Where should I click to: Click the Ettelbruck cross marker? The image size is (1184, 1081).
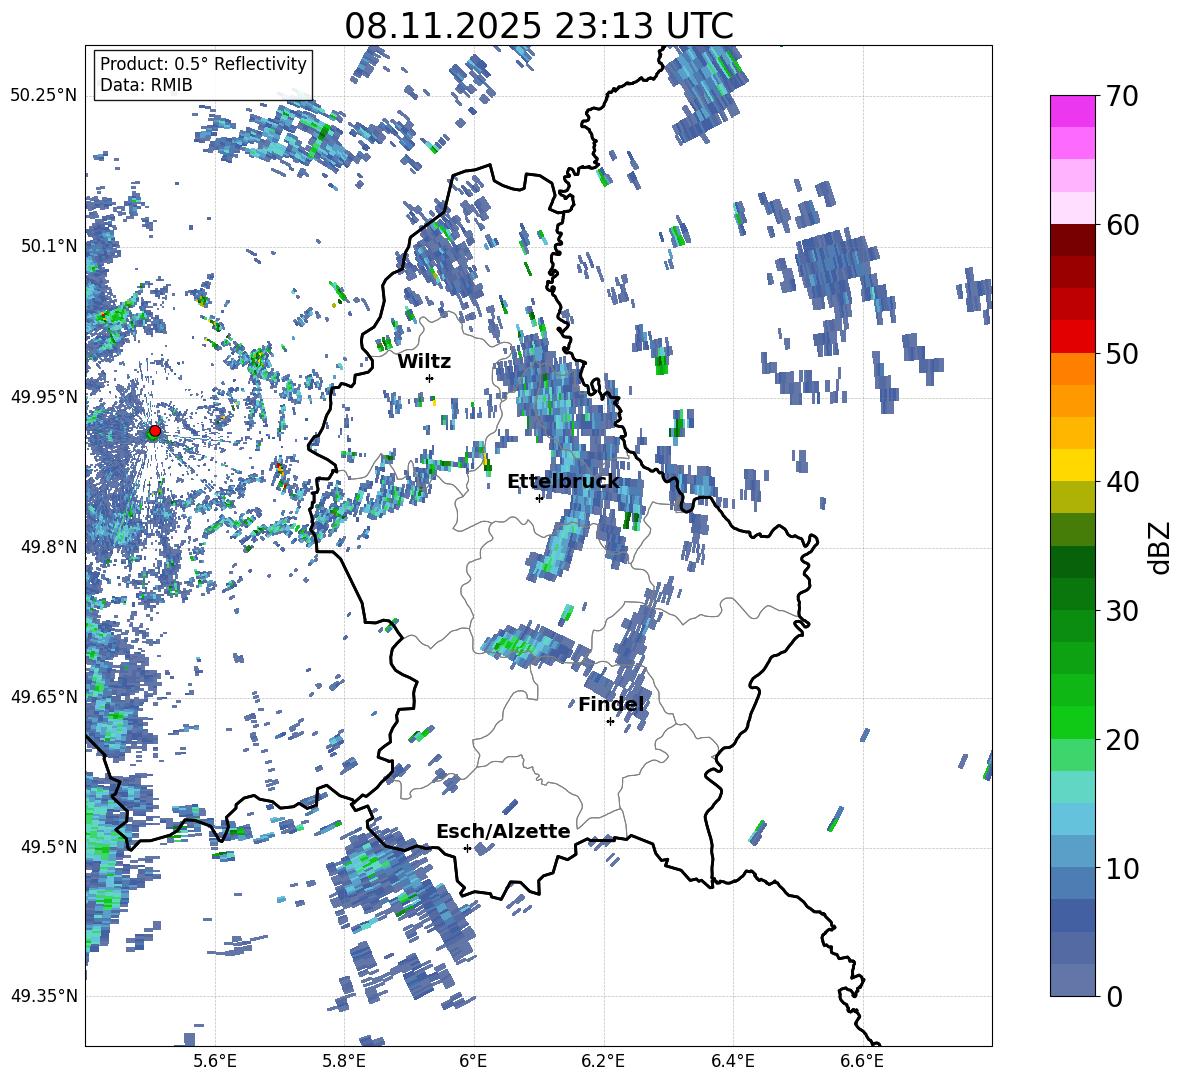pyautogui.click(x=539, y=498)
